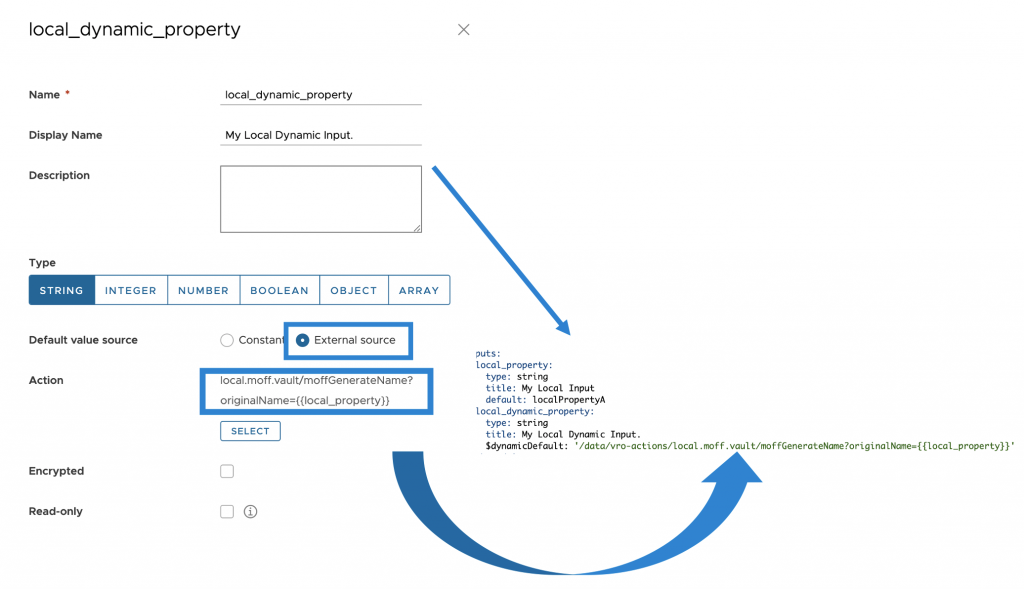This screenshot has width=1024, height=589.
Task: Choose the INTEGER type
Action: pyautogui.click(x=131, y=290)
